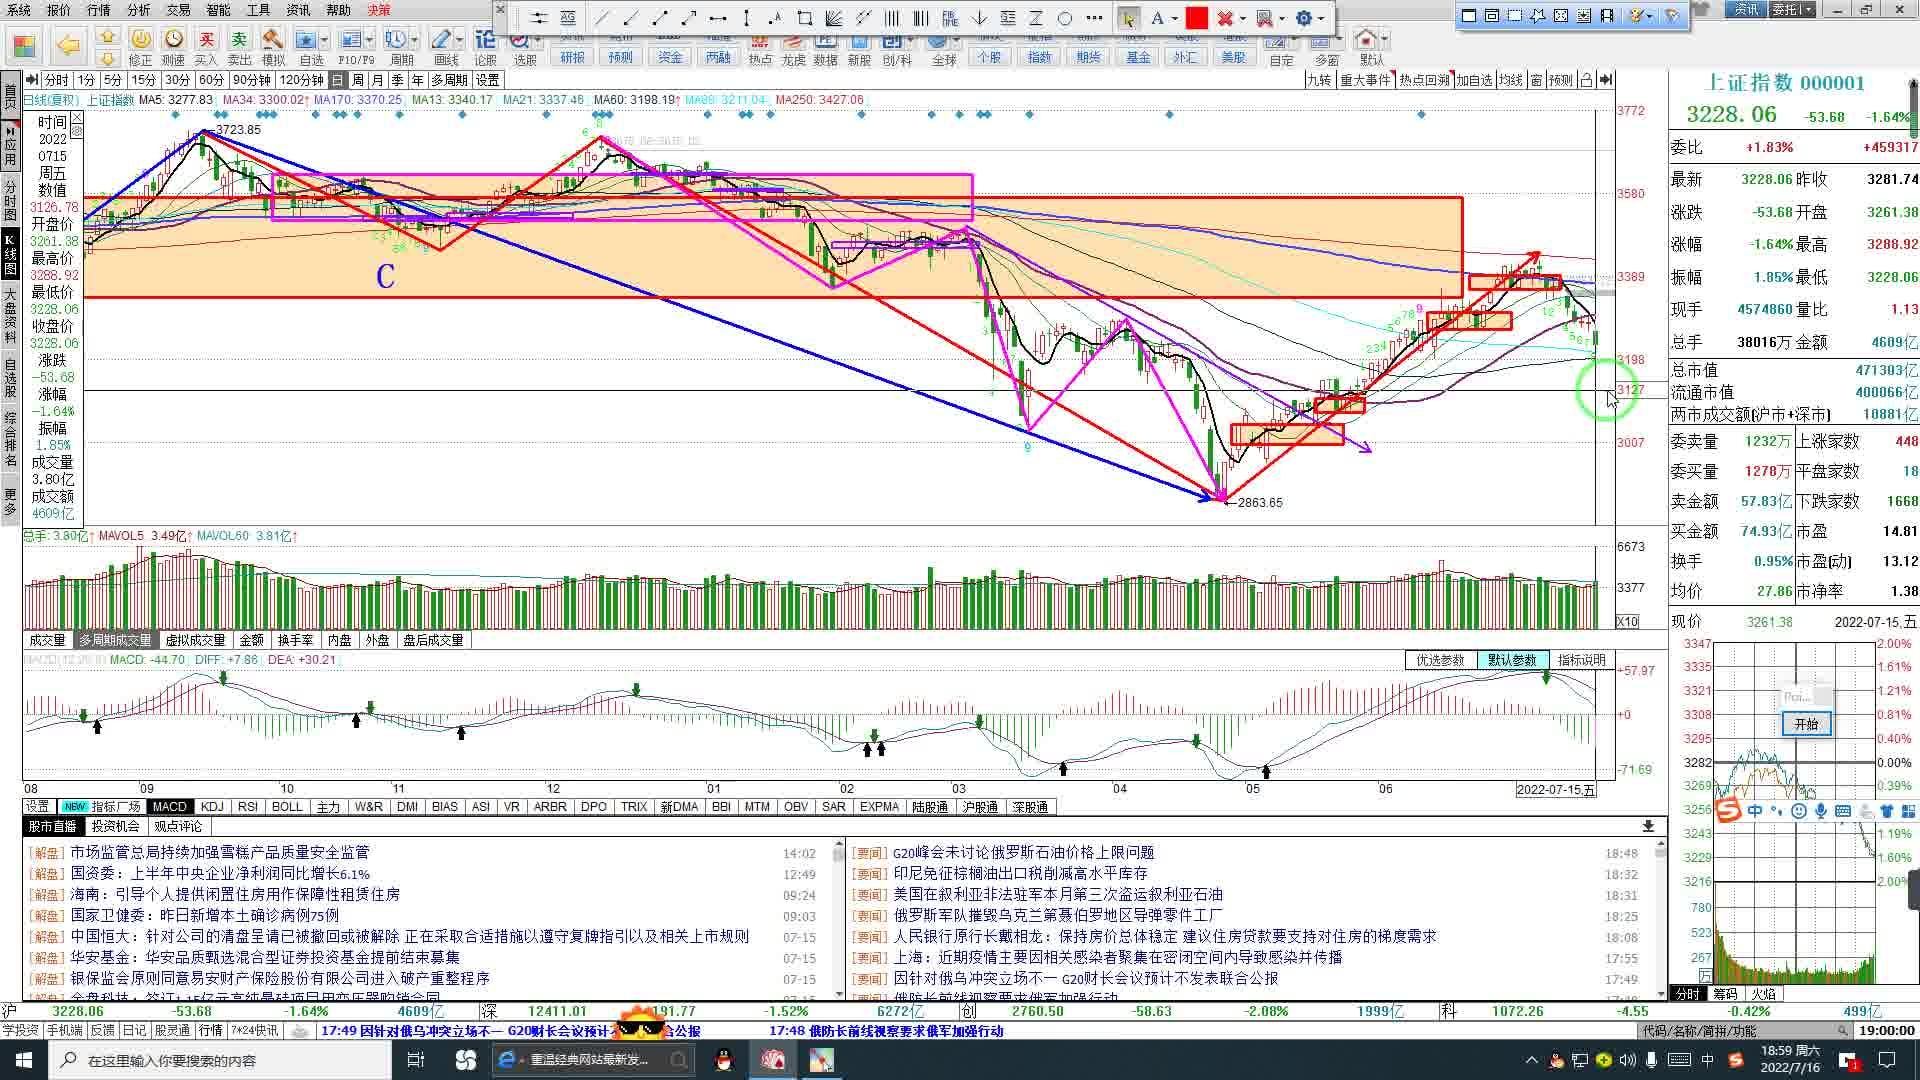This screenshot has width=1920, height=1080.
Task: Click the 买入 buy icon
Action: point(206,40)
